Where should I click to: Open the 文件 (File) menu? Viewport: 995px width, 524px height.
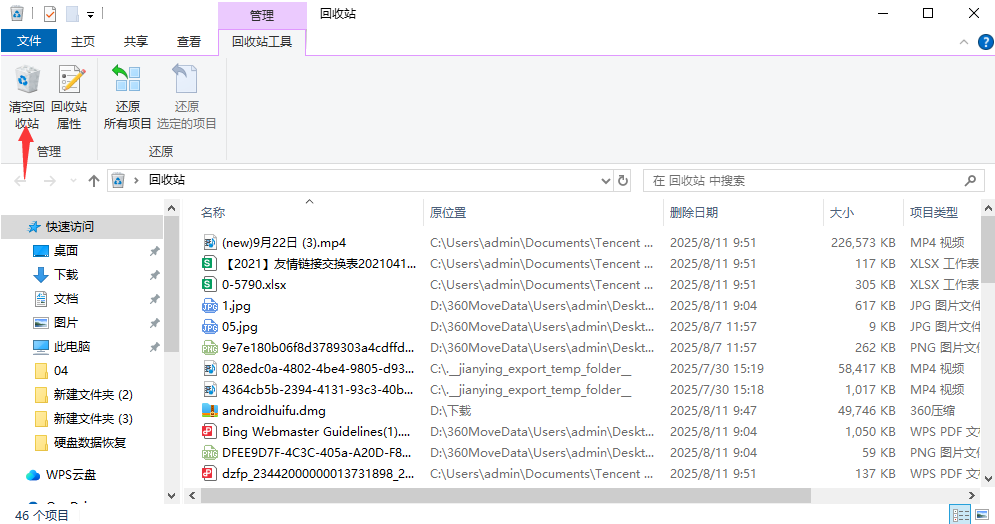(x=29, y=41)
